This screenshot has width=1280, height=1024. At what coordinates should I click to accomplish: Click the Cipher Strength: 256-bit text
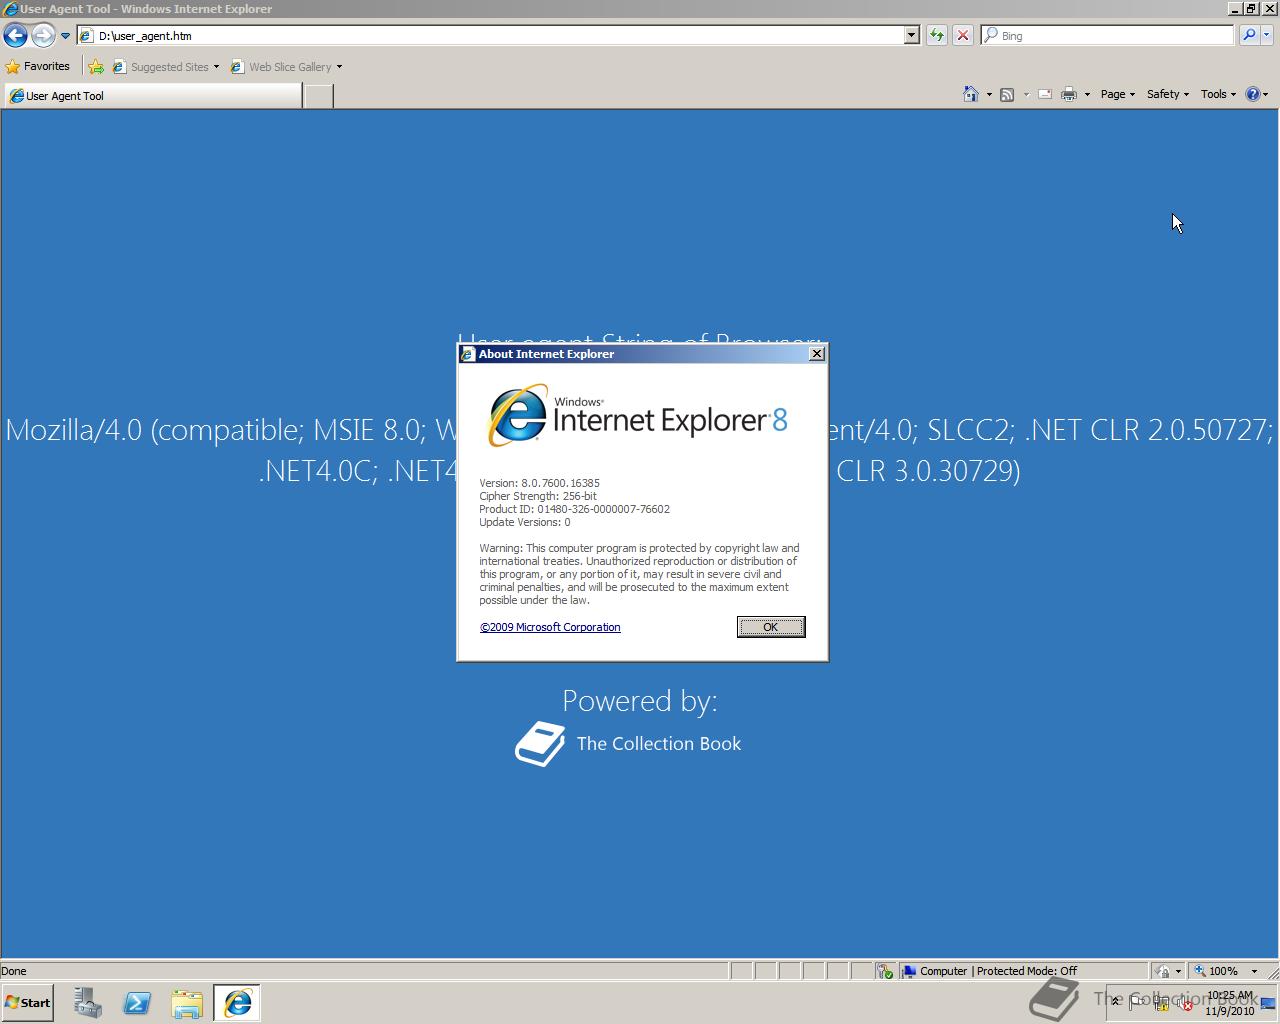[x=538, y=496]
